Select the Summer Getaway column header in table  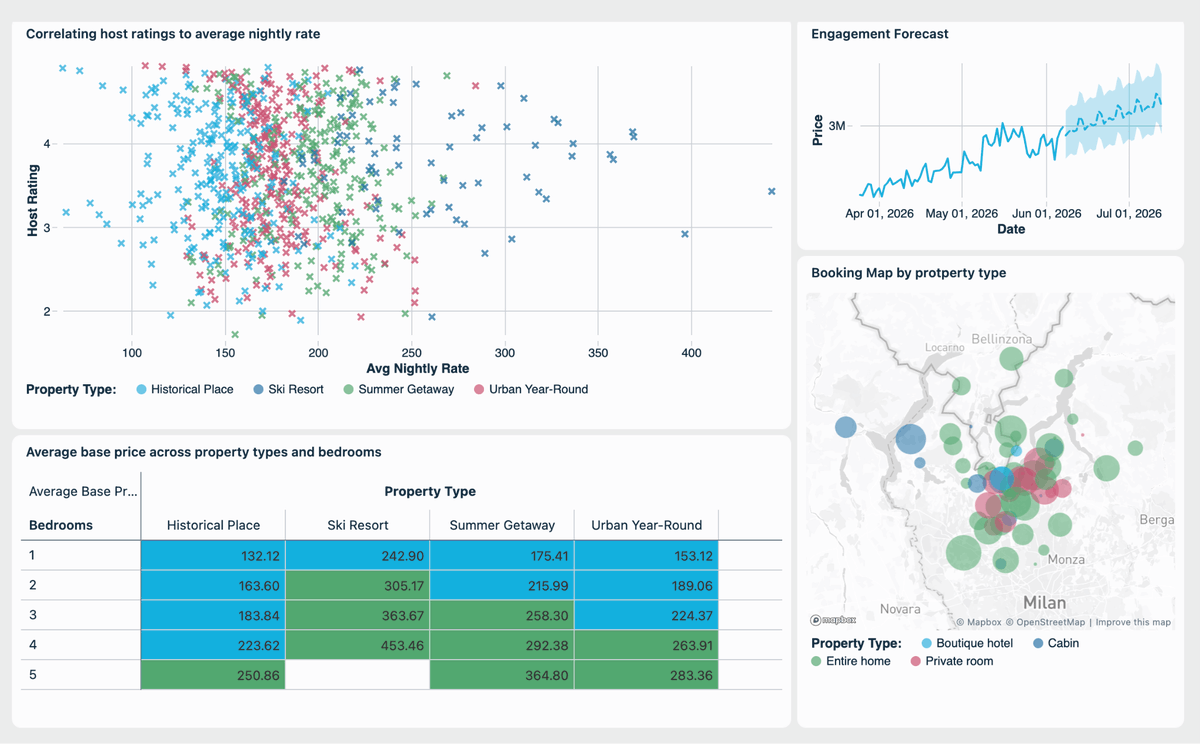[x=502, y=525]
